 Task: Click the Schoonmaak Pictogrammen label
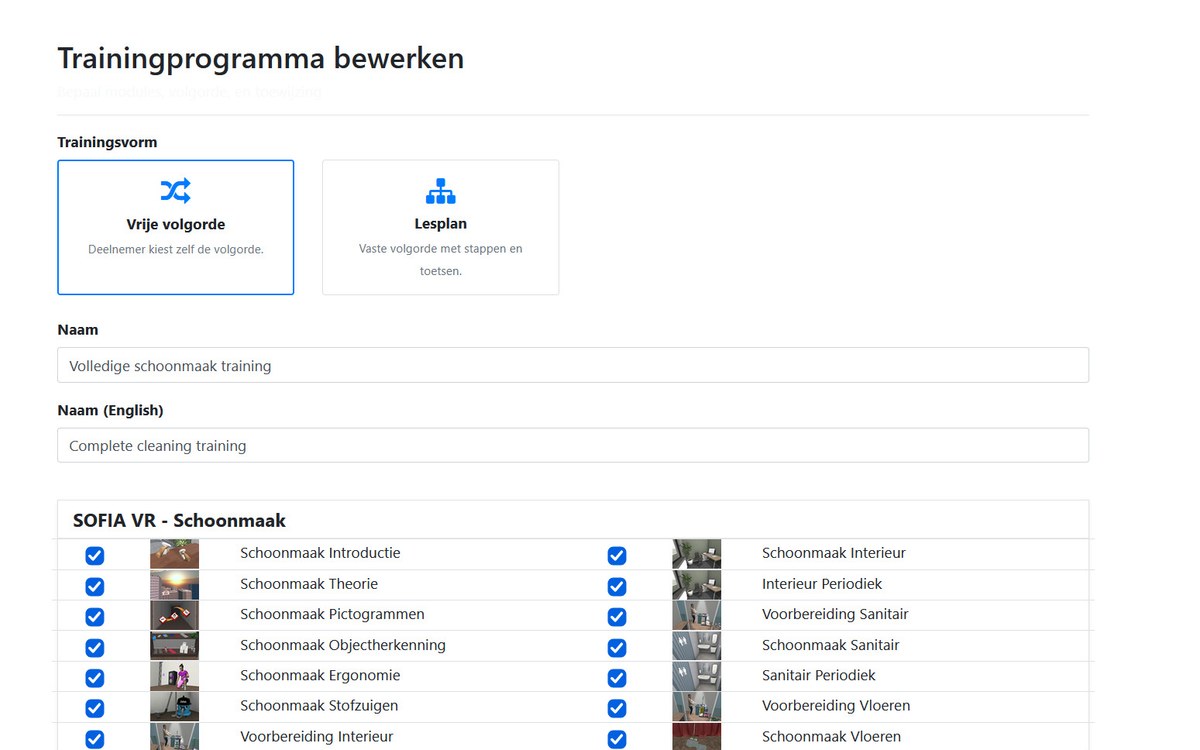332,614
